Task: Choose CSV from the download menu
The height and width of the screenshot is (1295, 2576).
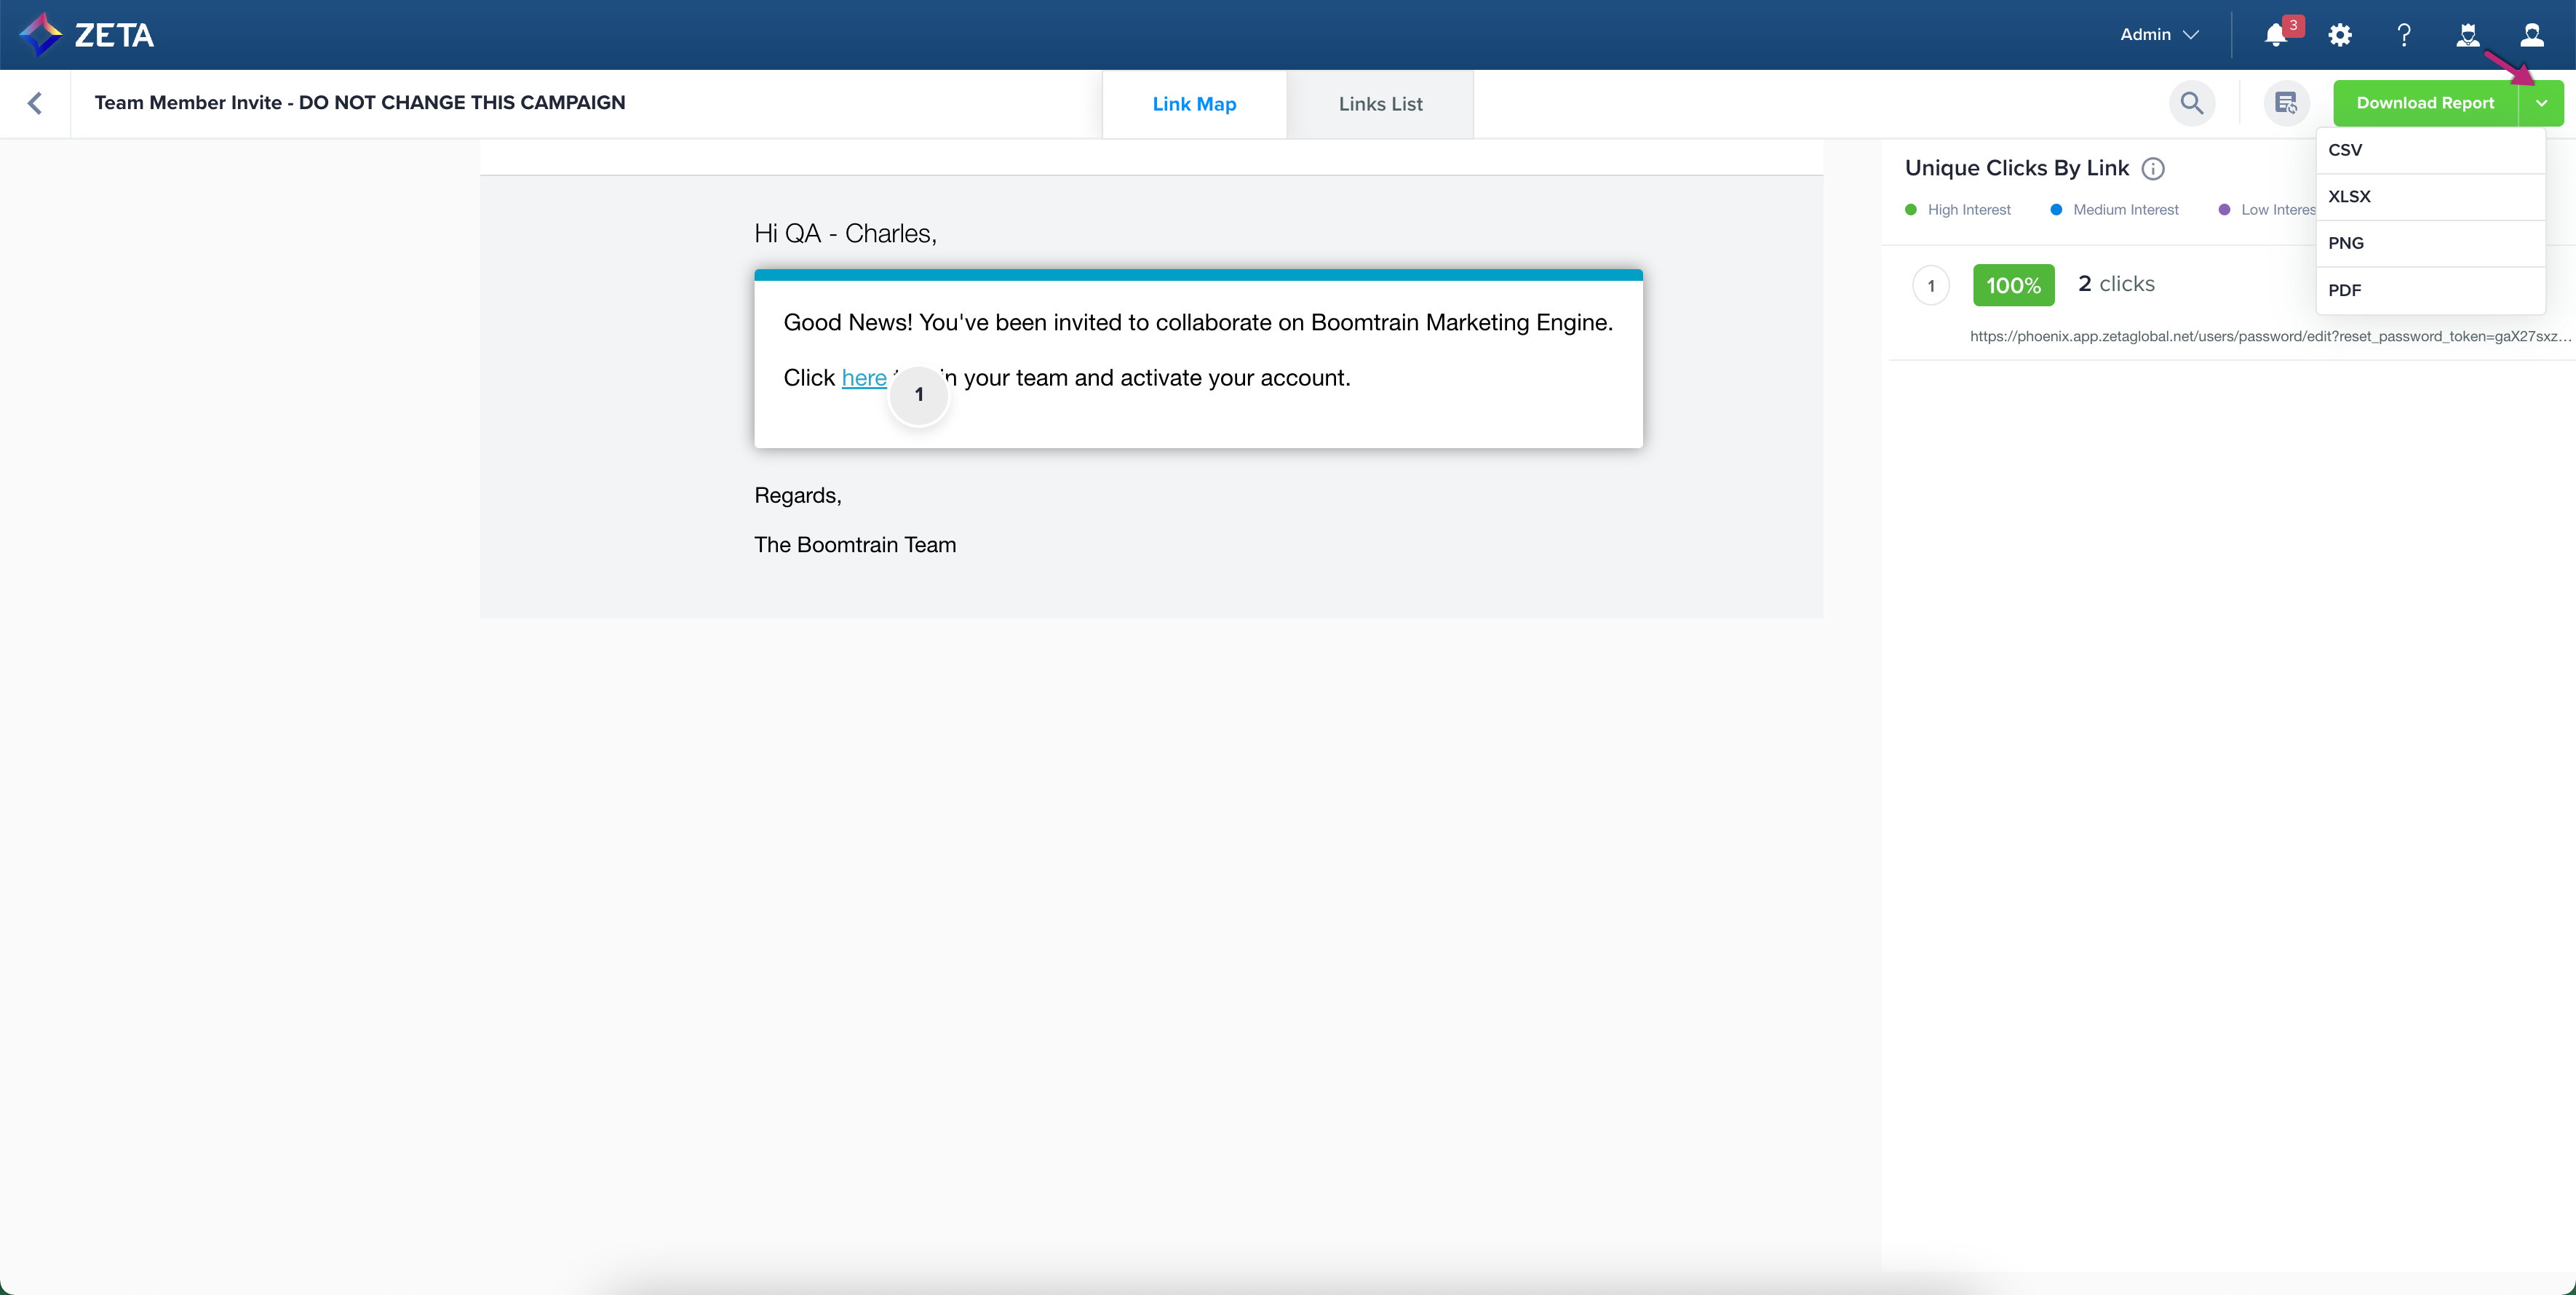Action: coord(2345,150)
